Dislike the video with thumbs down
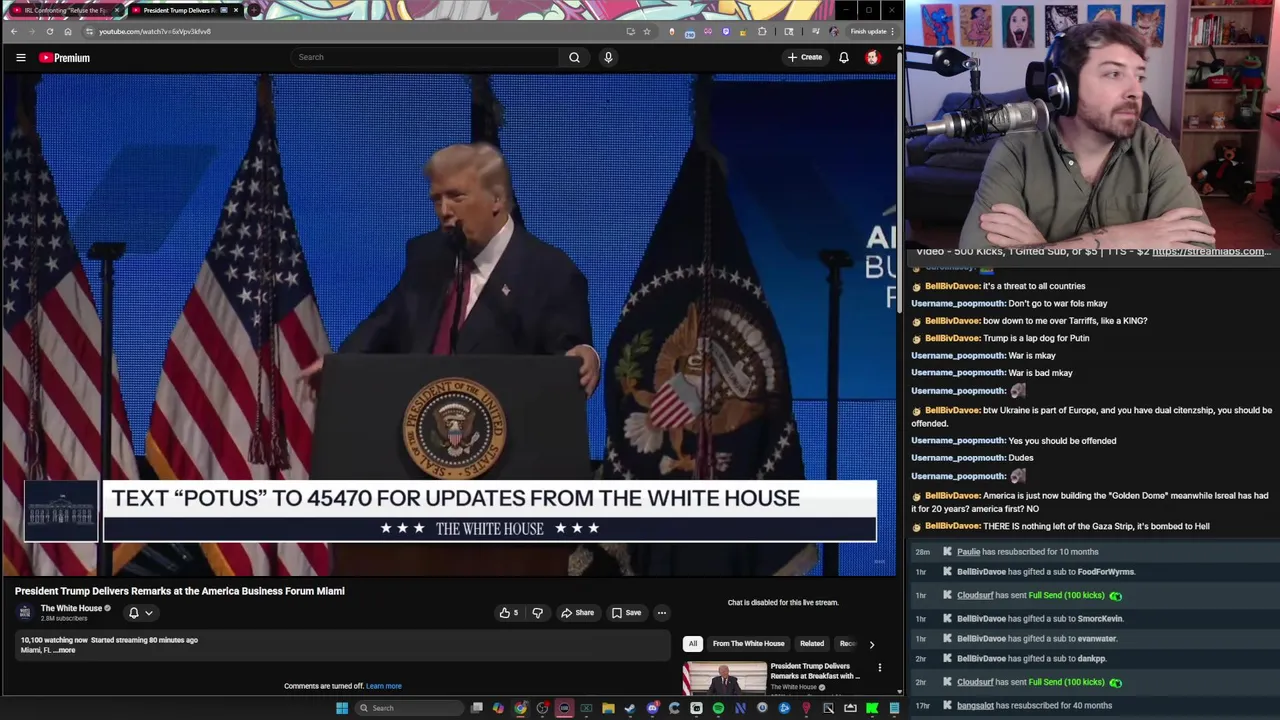 (537, 613)
